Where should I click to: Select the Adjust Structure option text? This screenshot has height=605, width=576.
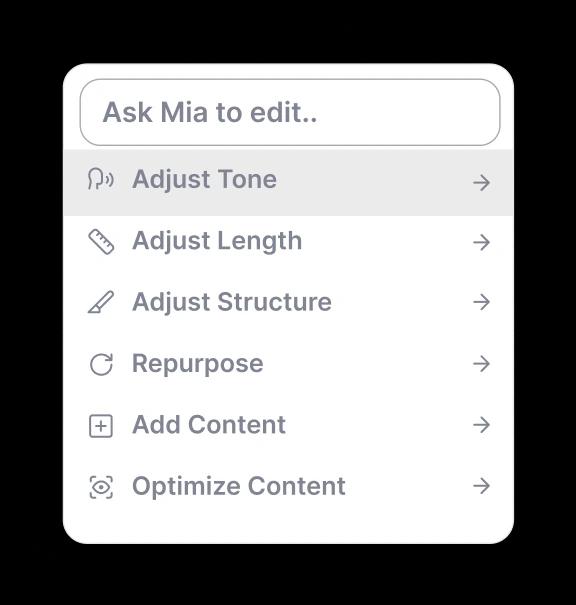(x=232, y=302)
